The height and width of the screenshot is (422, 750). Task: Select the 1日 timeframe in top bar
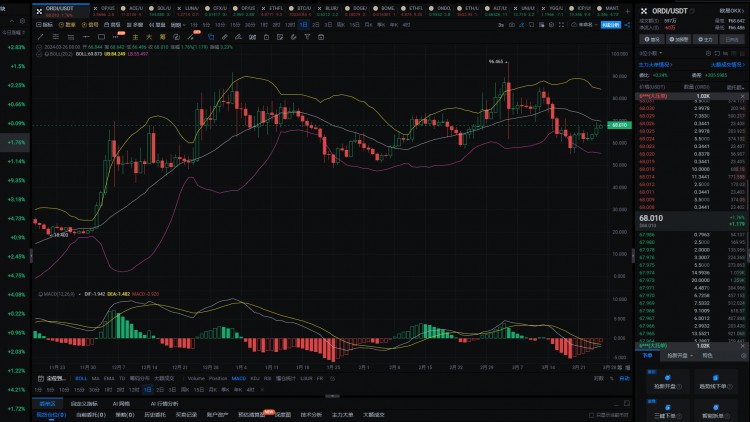click(303, 24)
